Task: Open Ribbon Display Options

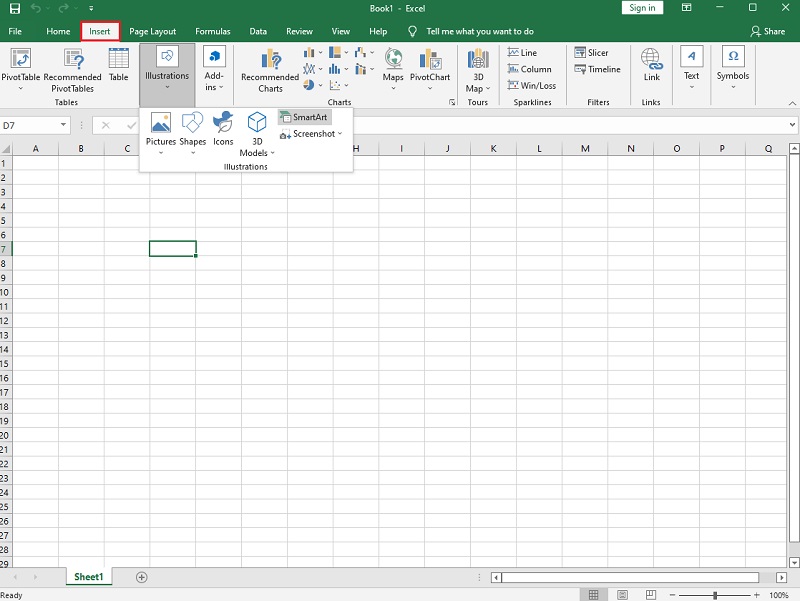Action: tap(687, 8)
